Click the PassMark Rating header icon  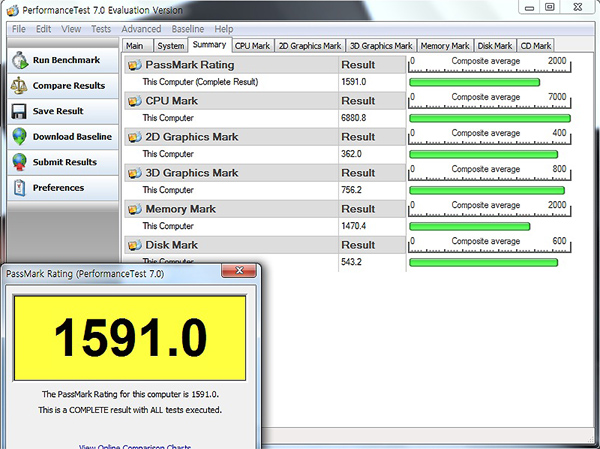pos(135,65)
